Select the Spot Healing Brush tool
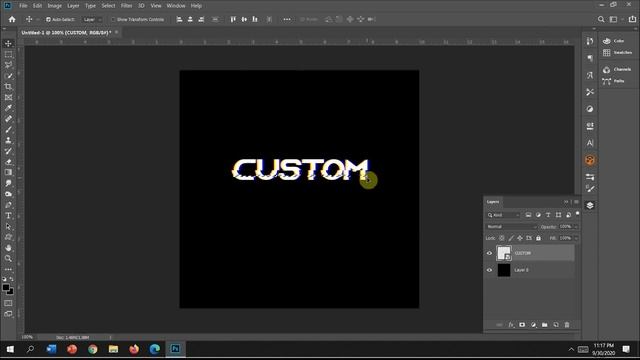Image resolution: width=640 pixels, height=360 pixels. pyautogui.click(x=8, y=119)
